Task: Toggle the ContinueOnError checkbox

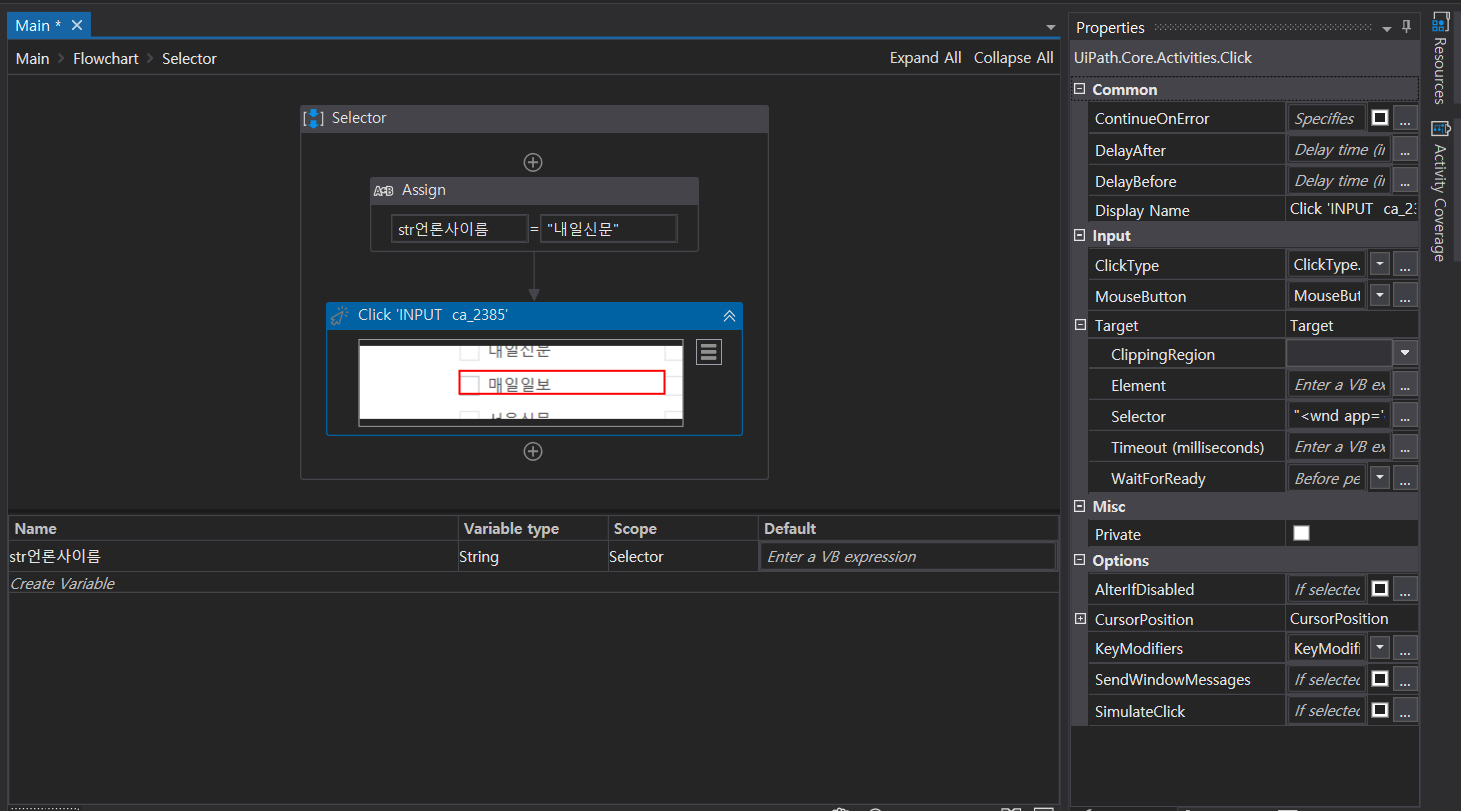Action: tap(1380, 118)
